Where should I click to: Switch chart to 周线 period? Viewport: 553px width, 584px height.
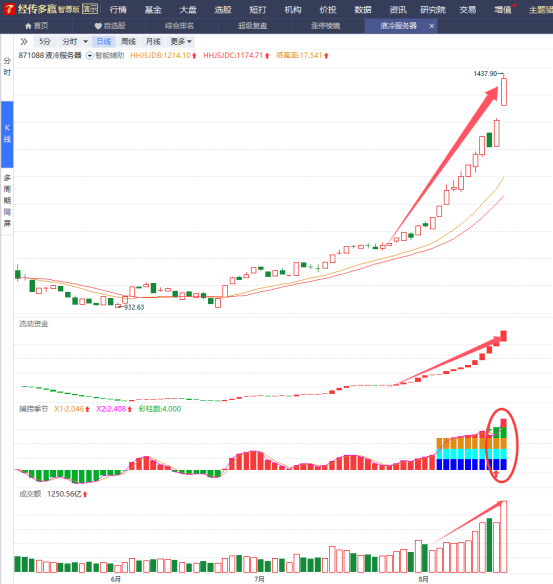pyautogui.click(x=128, y=42)
